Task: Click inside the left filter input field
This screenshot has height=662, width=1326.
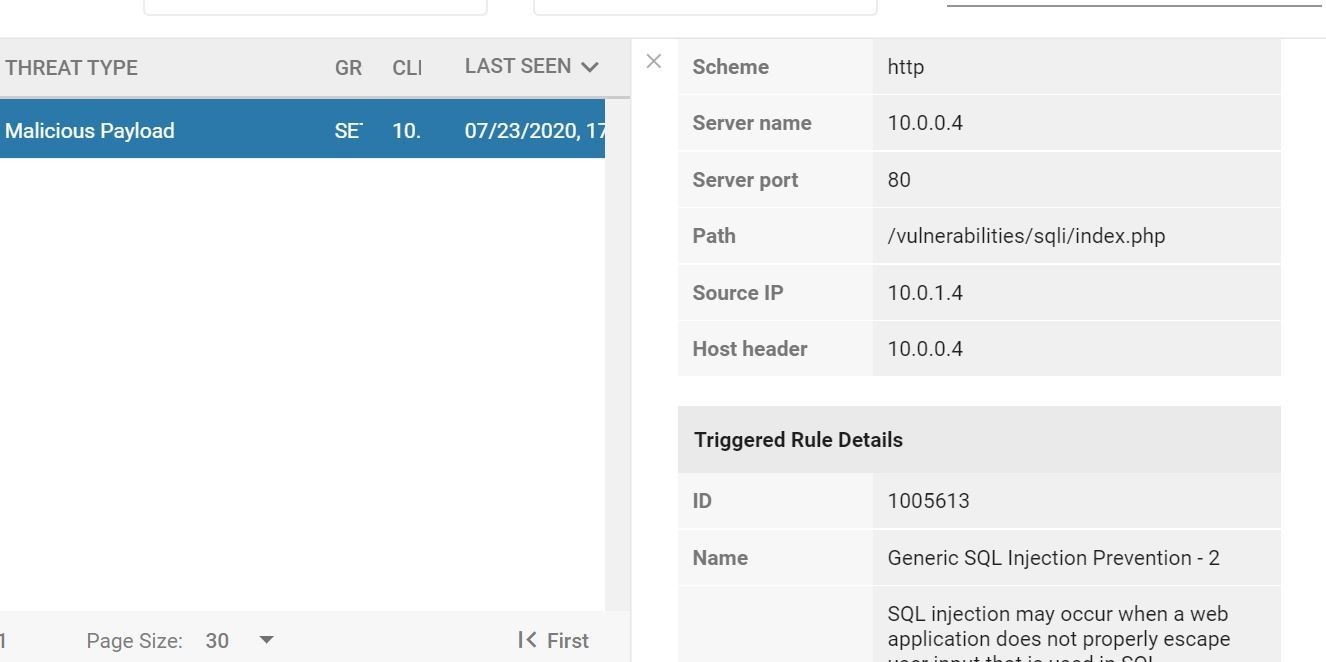Action: (316, 5)
